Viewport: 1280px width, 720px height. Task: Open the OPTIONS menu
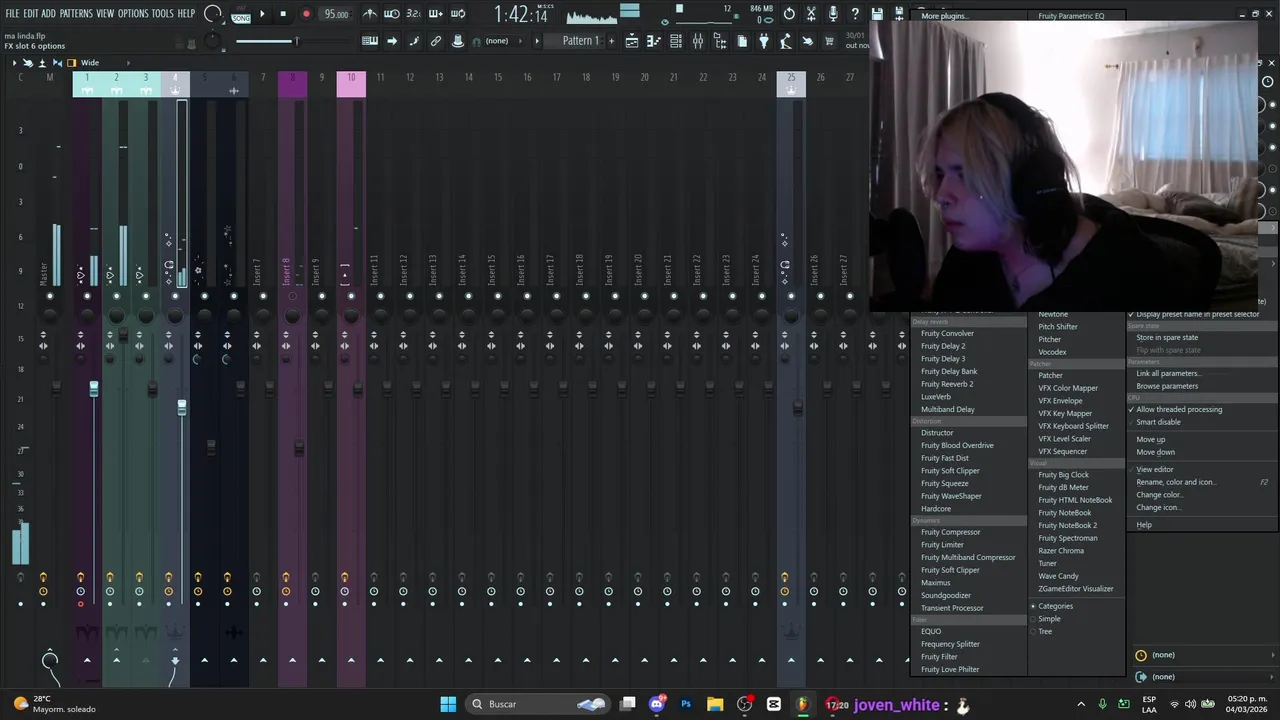click(x=133, y=14)
